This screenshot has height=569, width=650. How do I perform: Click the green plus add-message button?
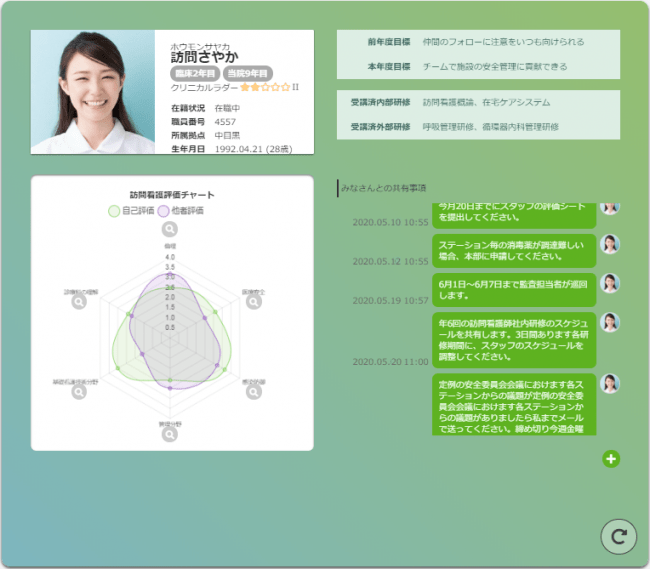pos(611,459)
